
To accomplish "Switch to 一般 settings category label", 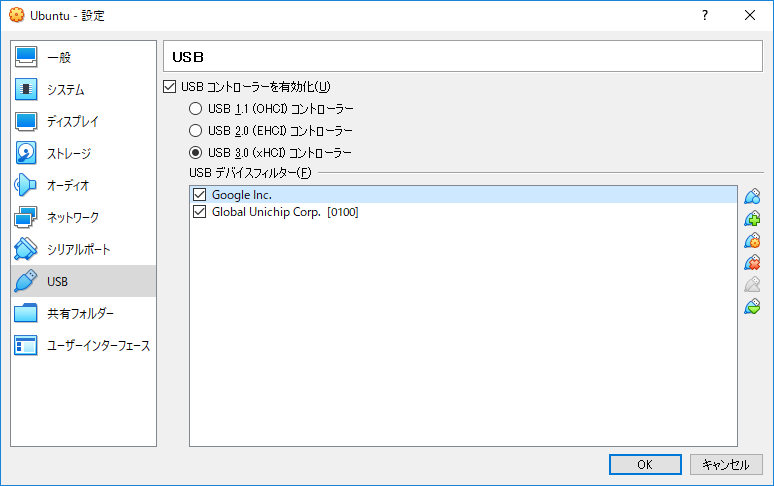I will pyautogui.click(x=59, y=57).
